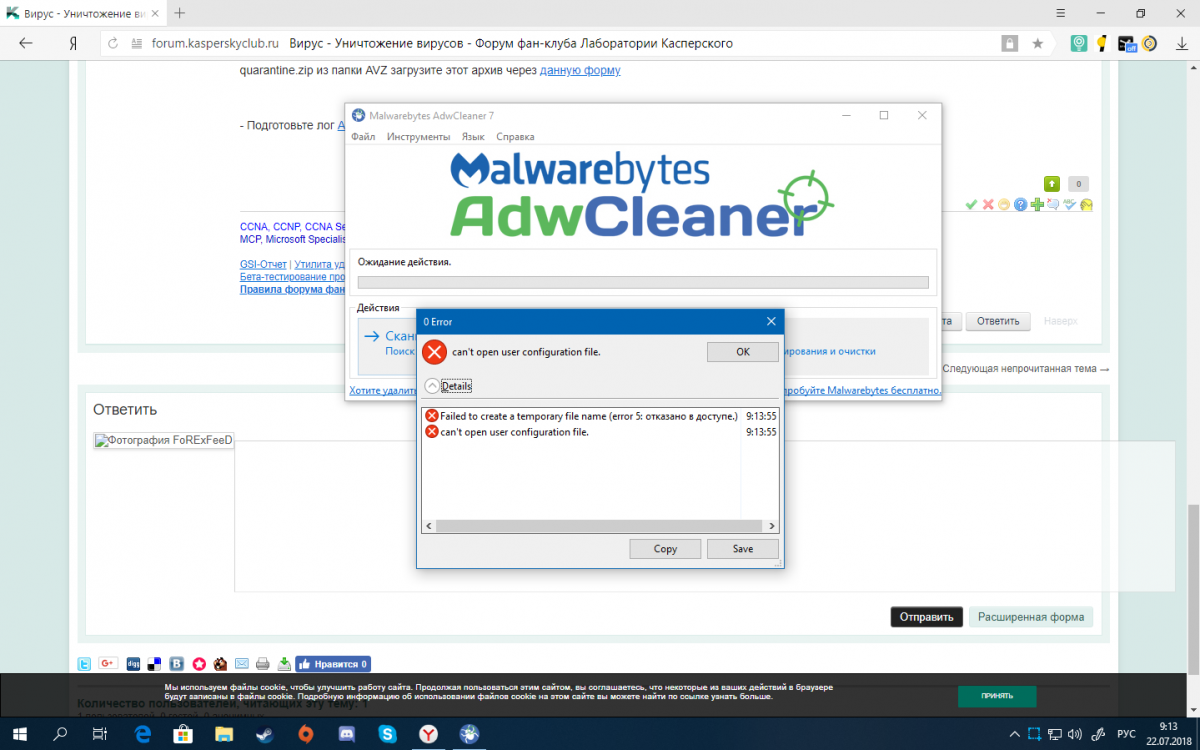Click the 'Правила форума' bold link

pos(293,289)
